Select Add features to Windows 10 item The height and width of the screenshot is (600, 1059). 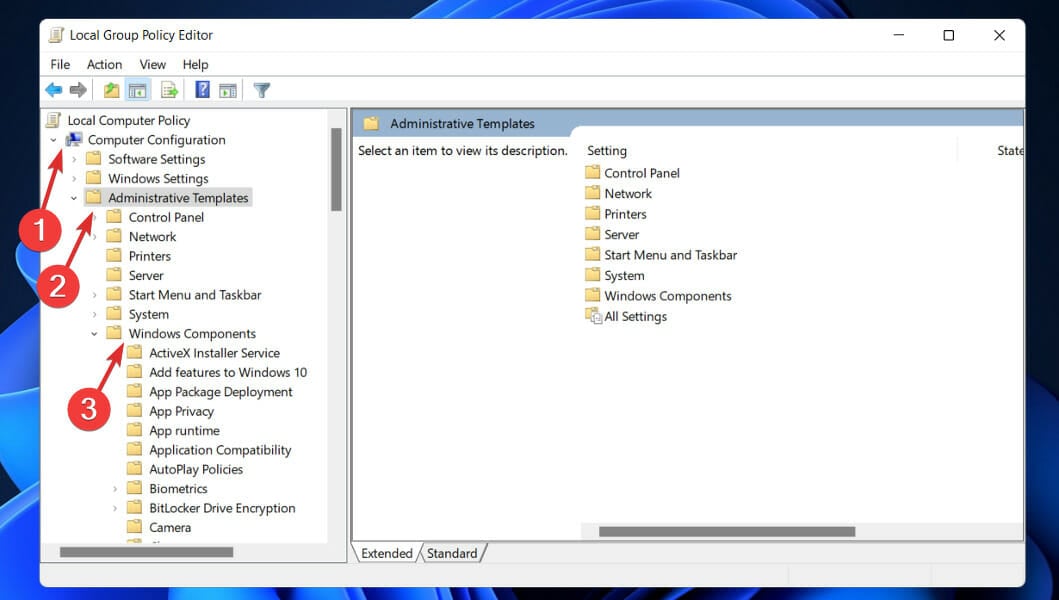coord(228,372)
